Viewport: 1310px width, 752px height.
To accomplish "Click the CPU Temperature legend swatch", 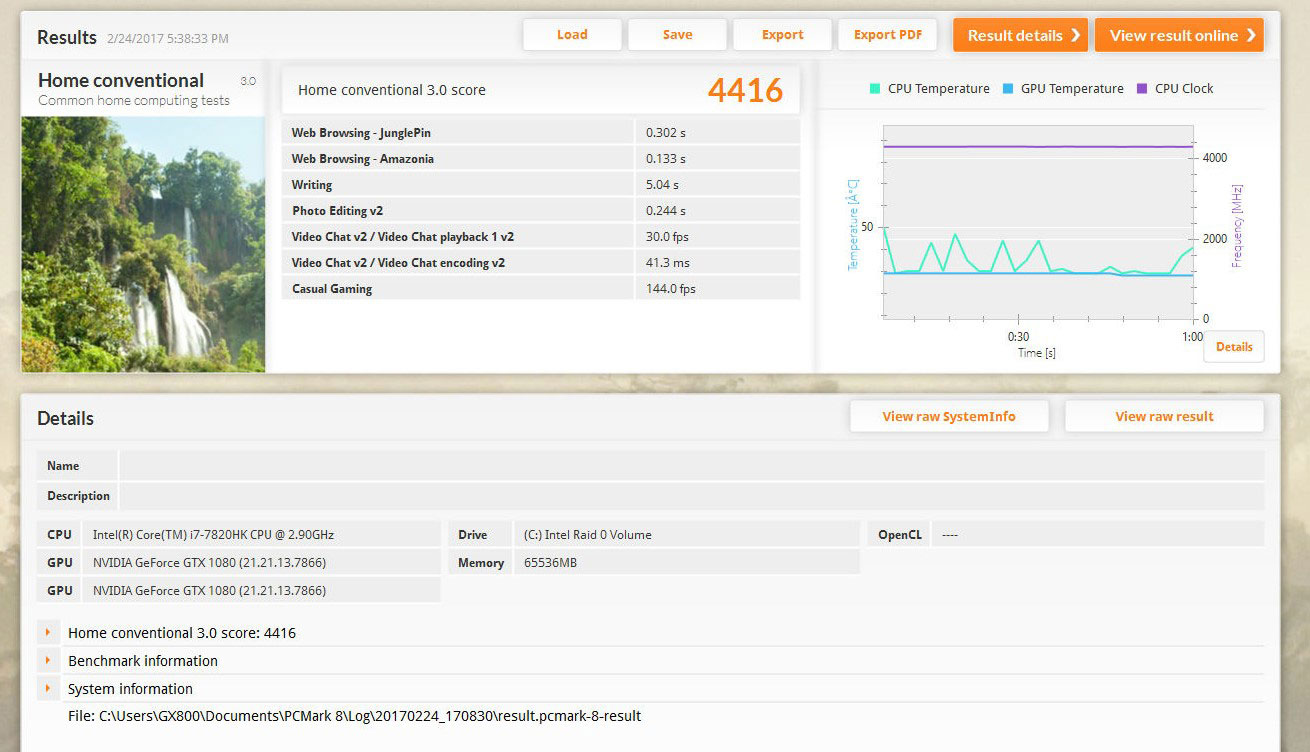I will tap(875, 89).
